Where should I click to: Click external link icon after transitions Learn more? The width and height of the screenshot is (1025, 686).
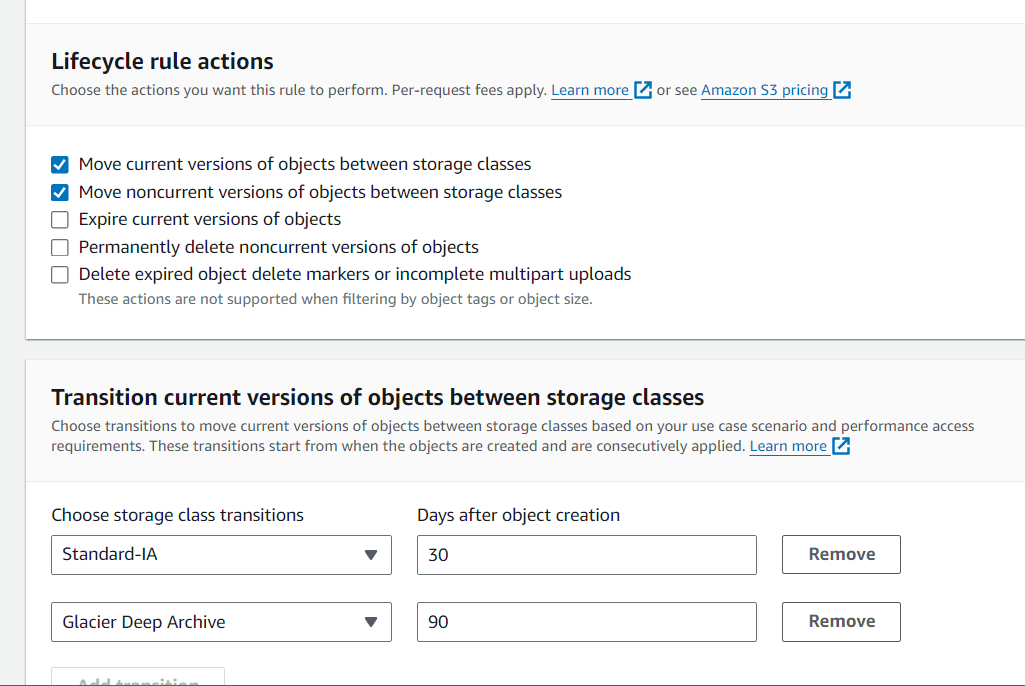(841, 446)
